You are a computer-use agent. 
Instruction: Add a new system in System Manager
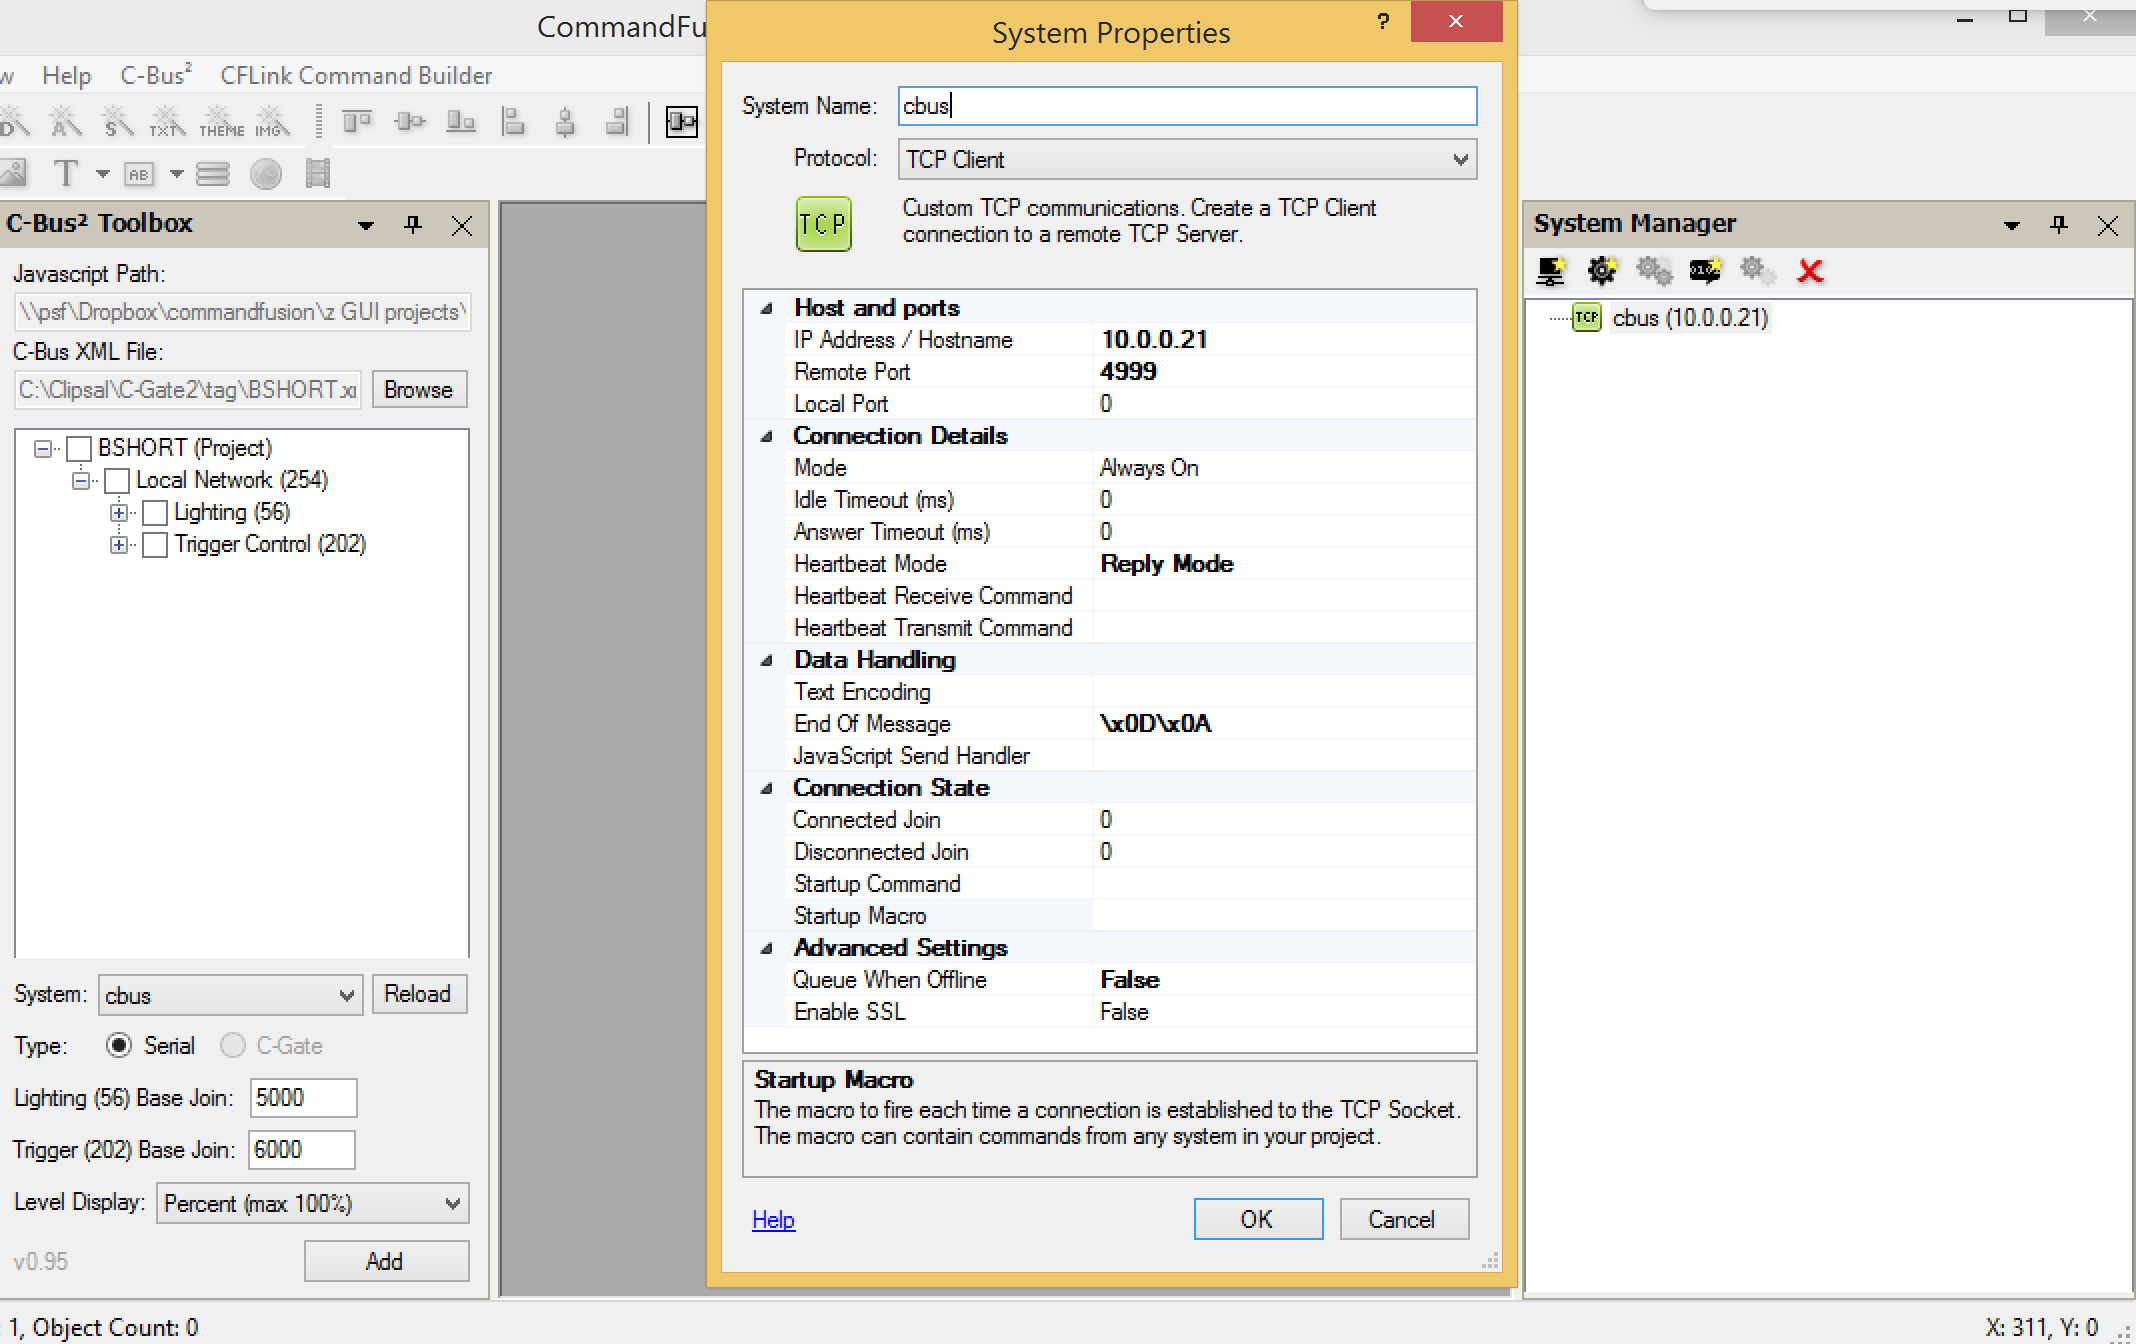click(x=1551, y=270)
